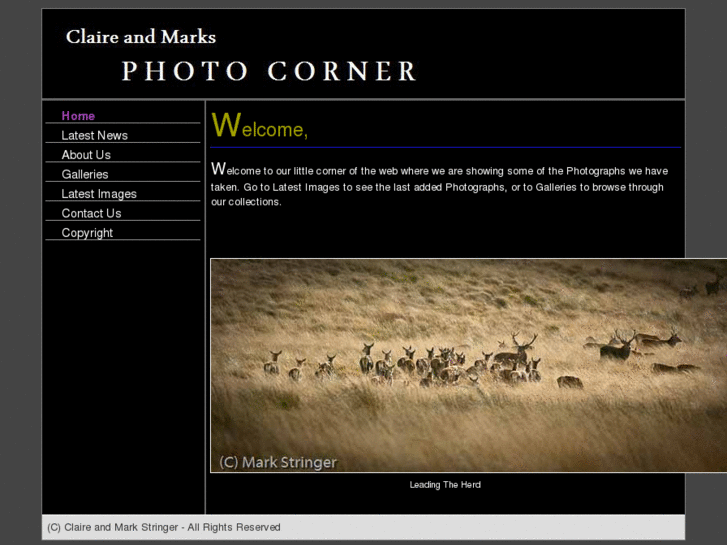This screenshot has height=545, width=727.
Task: Open the About Us page
Action: pyautogui.click(x=86, y=155)
